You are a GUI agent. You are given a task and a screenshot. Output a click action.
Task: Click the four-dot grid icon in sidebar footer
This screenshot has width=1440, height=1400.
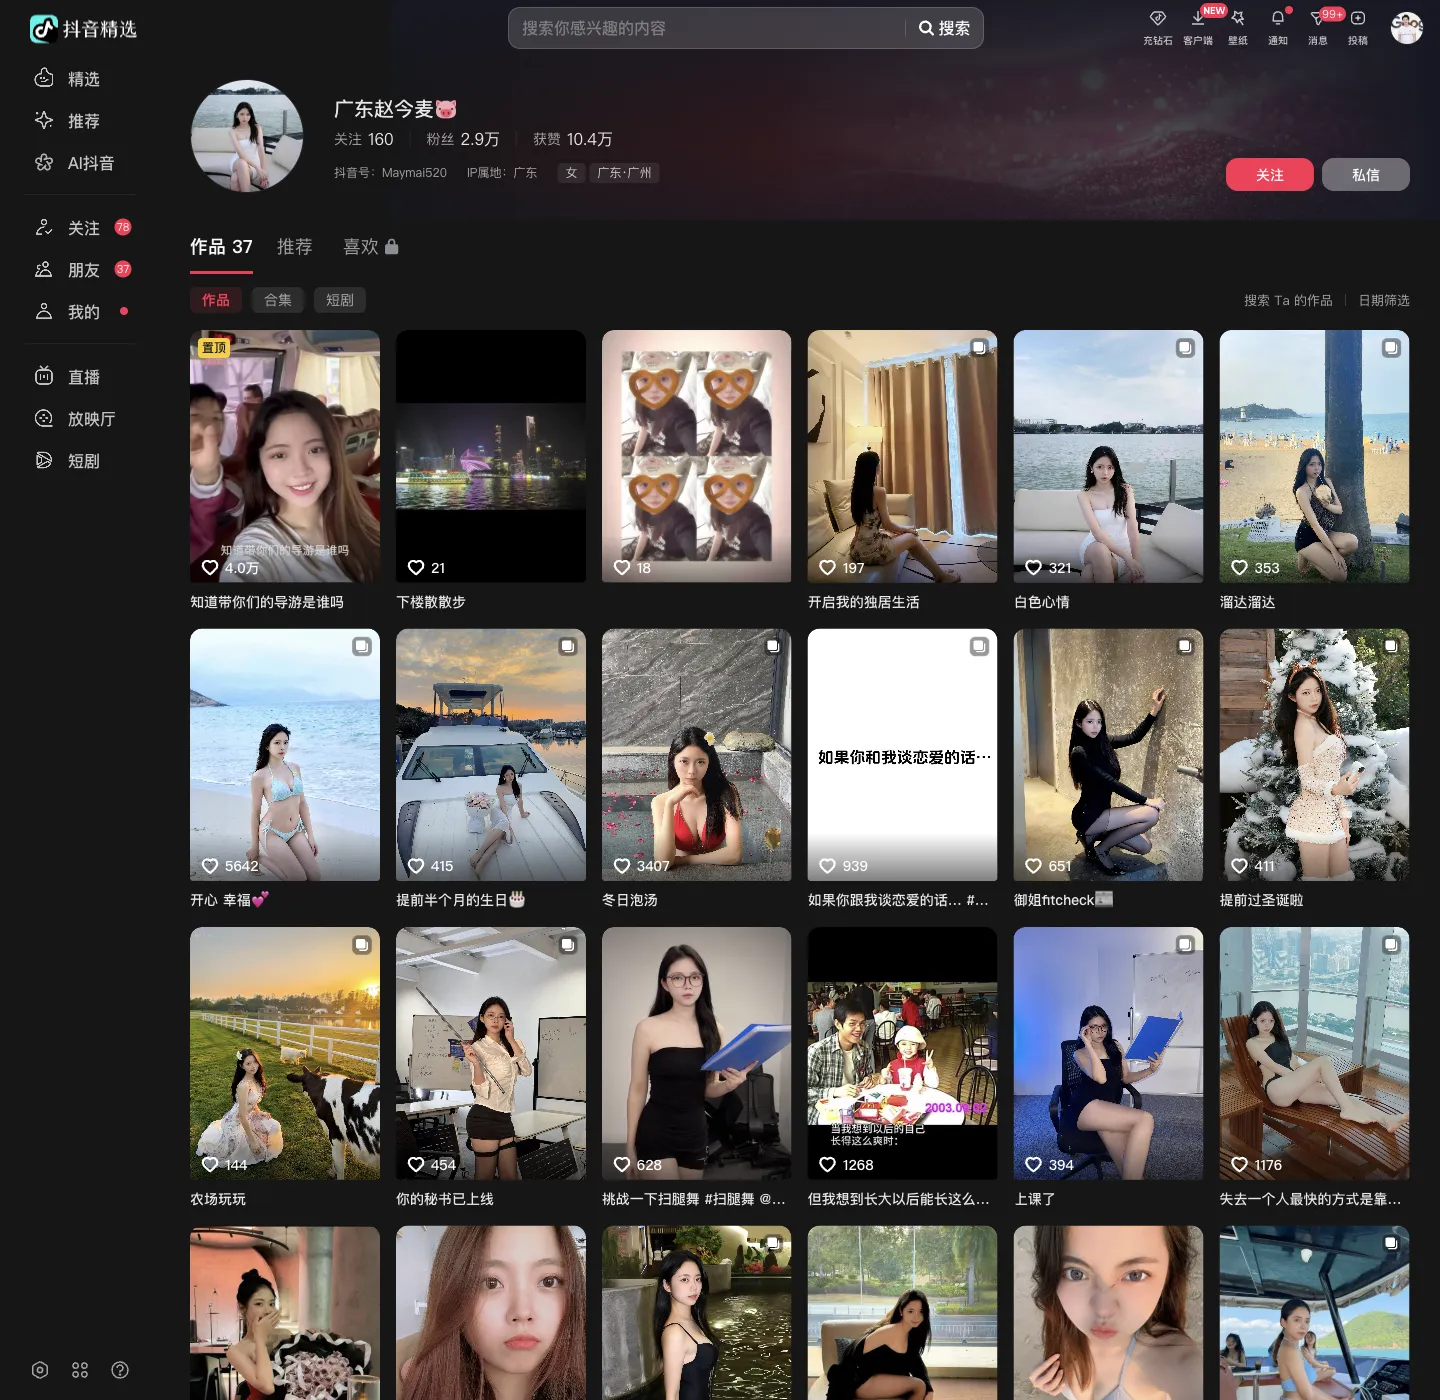(x=80, y=1370)
